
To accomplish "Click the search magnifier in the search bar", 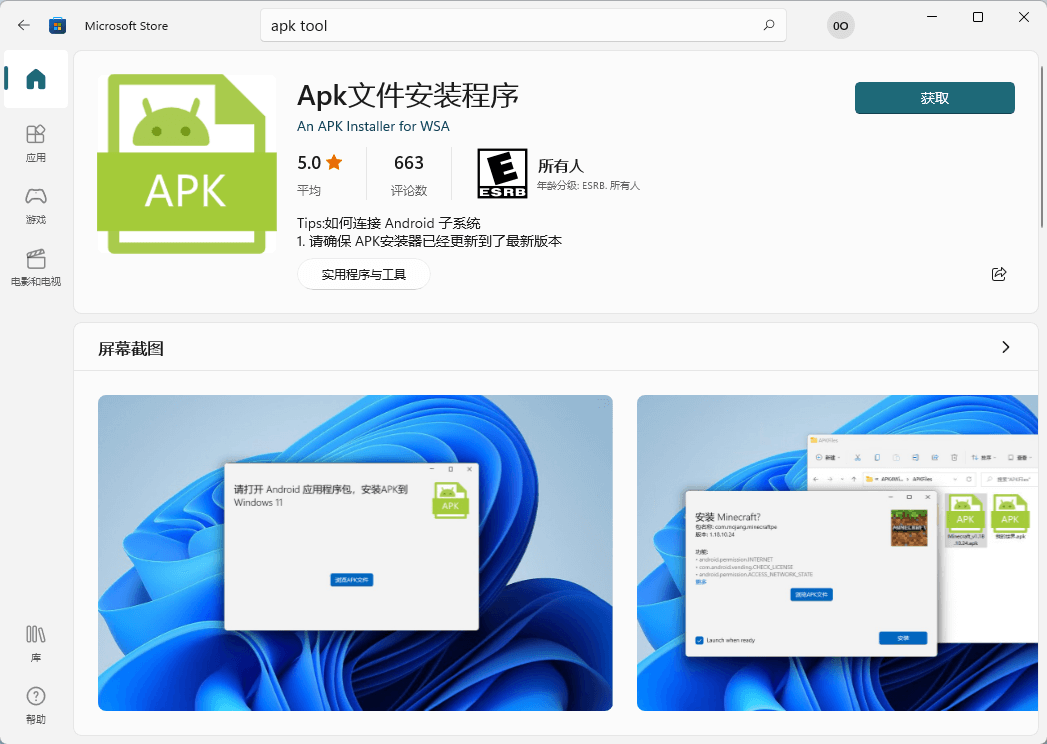I will pyautogui.click(x=768, y=25).
